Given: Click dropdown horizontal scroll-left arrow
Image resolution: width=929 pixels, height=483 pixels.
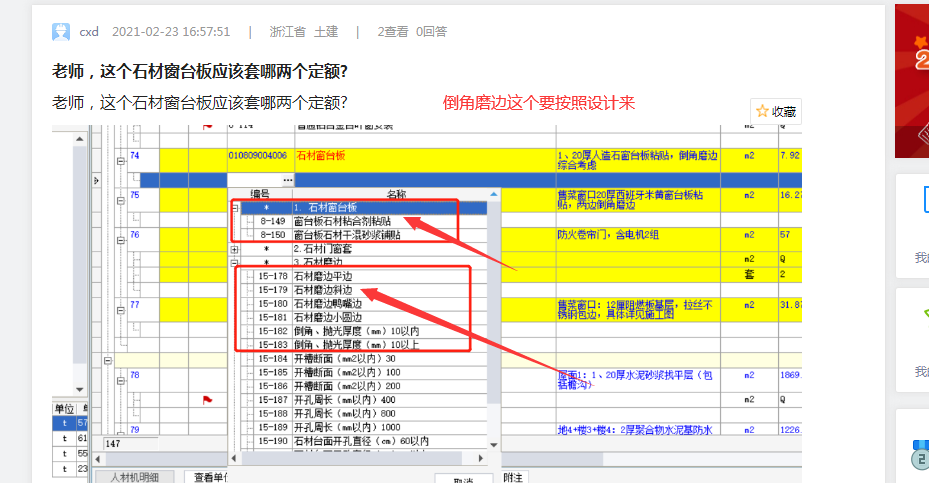Looking at the screenshot, I should click(234, 458).
